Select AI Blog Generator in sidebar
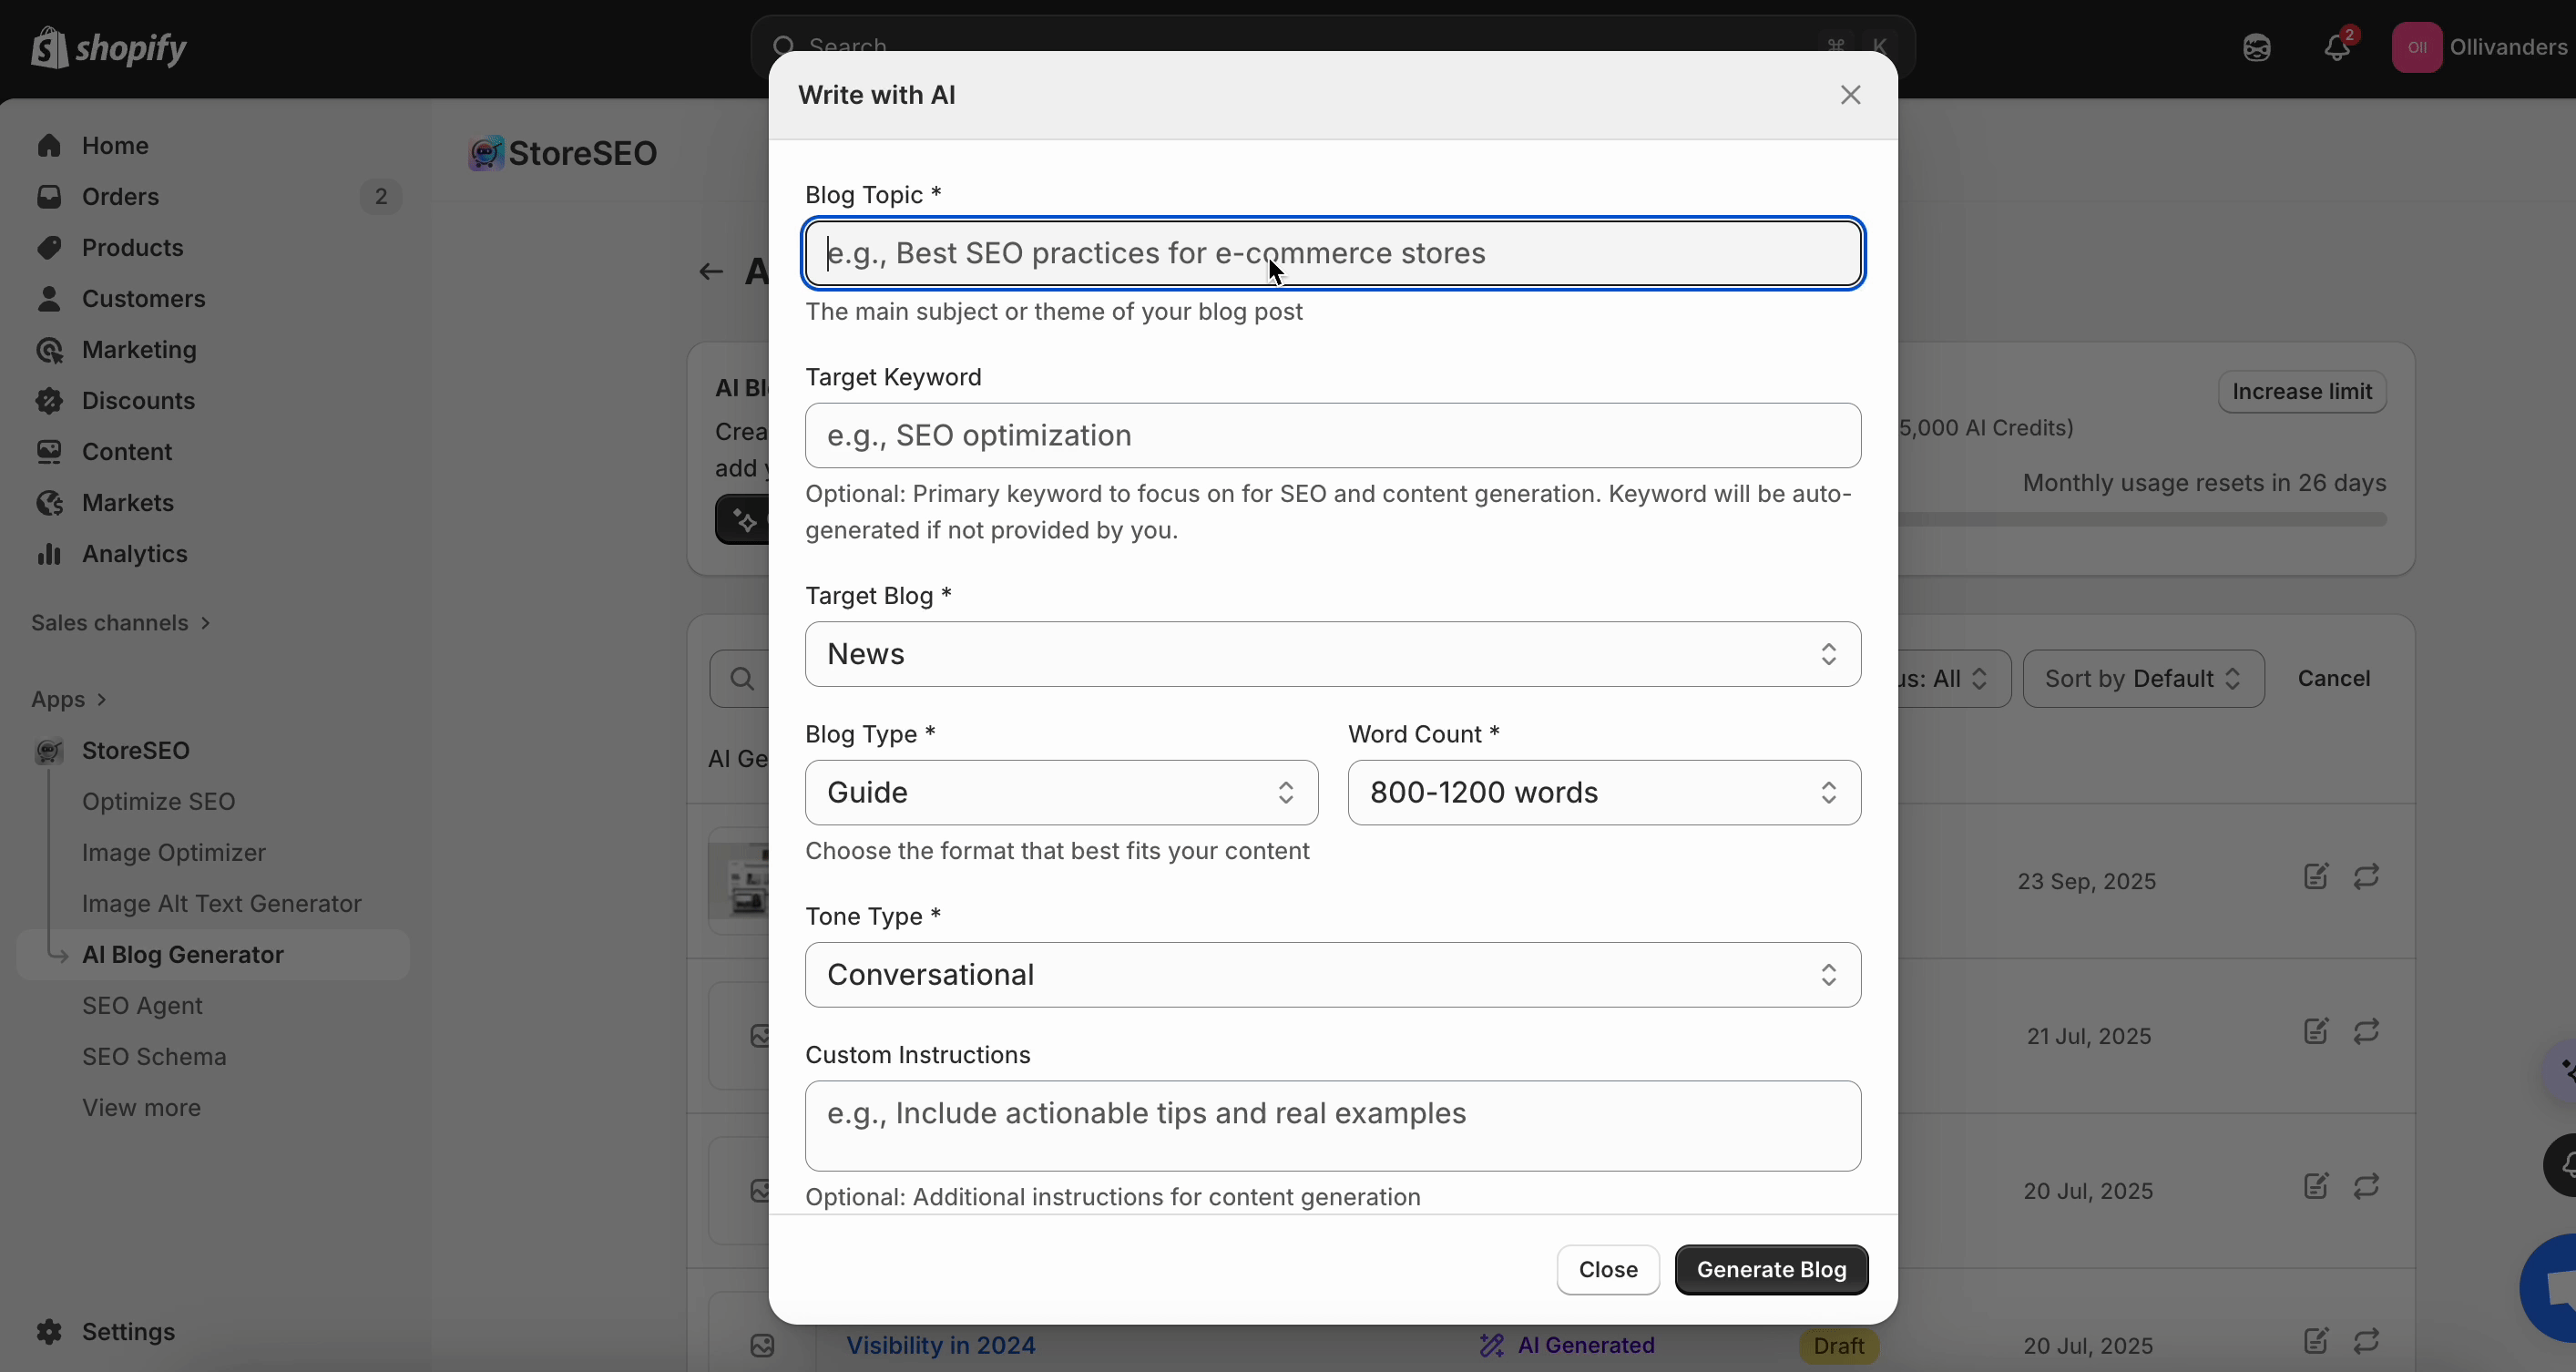This screenshot has width=2576, height=1372. click(x=183, y=955)
